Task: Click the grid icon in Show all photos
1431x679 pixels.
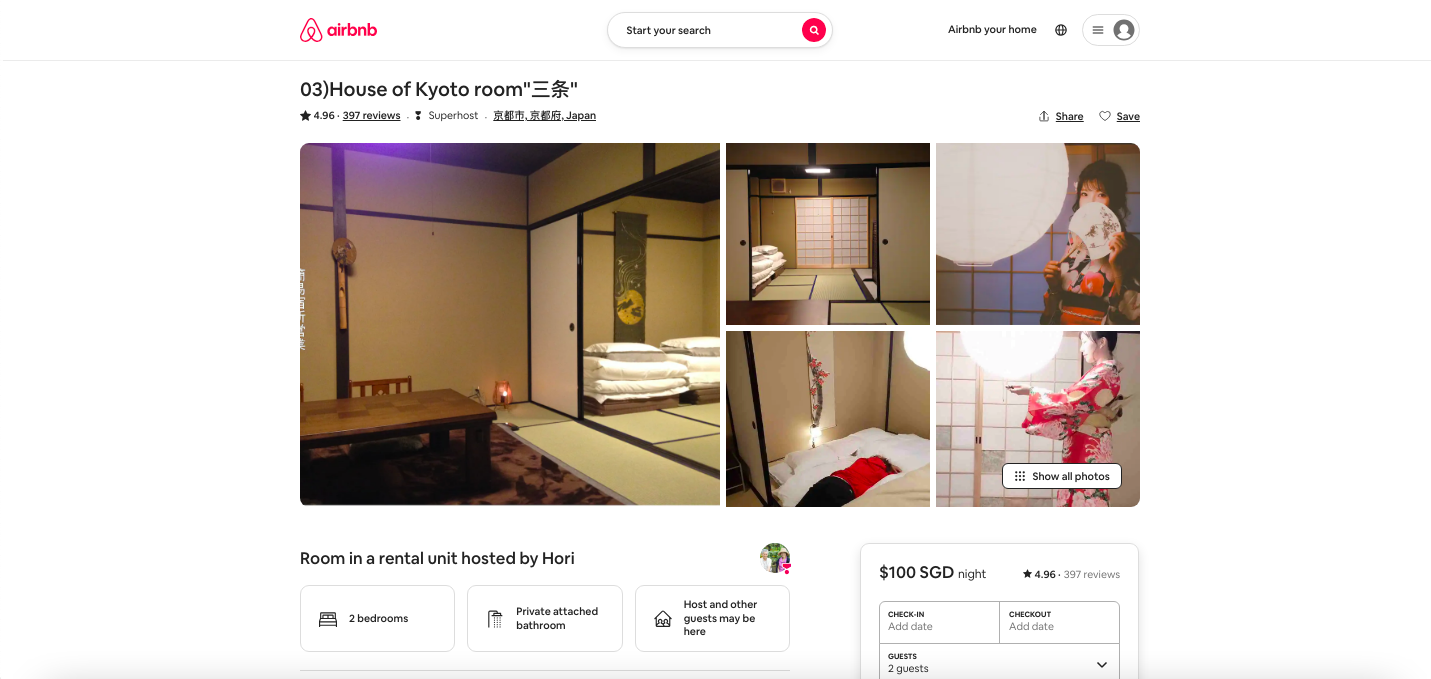Action: pos(1020,476)
